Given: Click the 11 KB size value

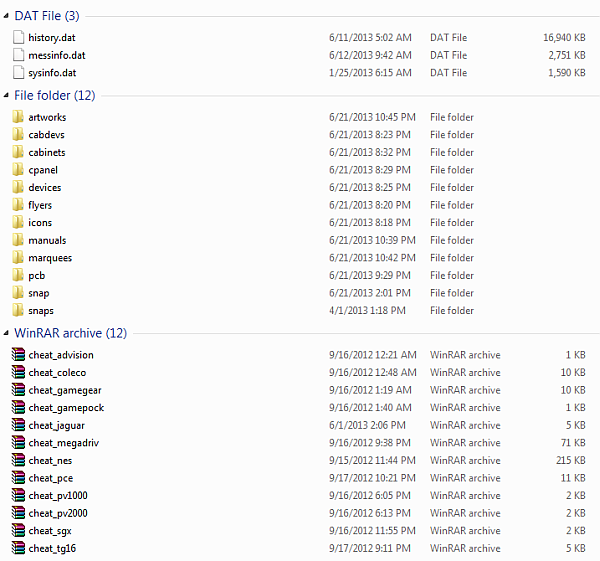Looking at the screenshot, I should pyautogui.click(x=573, y=478).
